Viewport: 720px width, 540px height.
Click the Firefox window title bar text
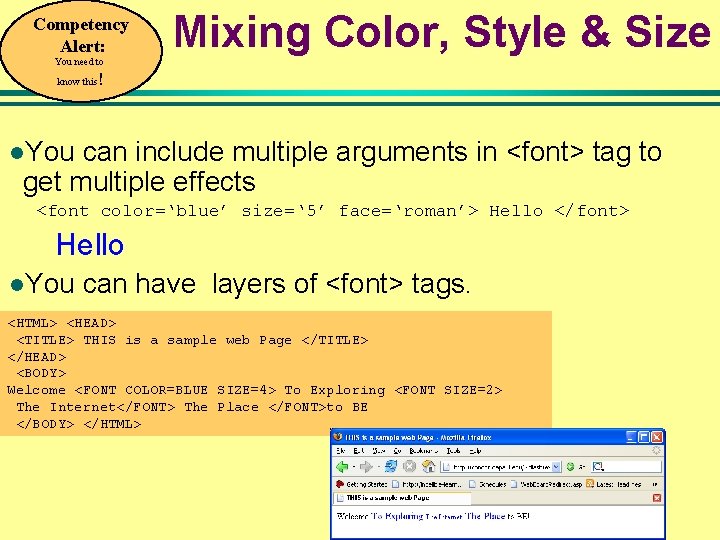(418, 437)
